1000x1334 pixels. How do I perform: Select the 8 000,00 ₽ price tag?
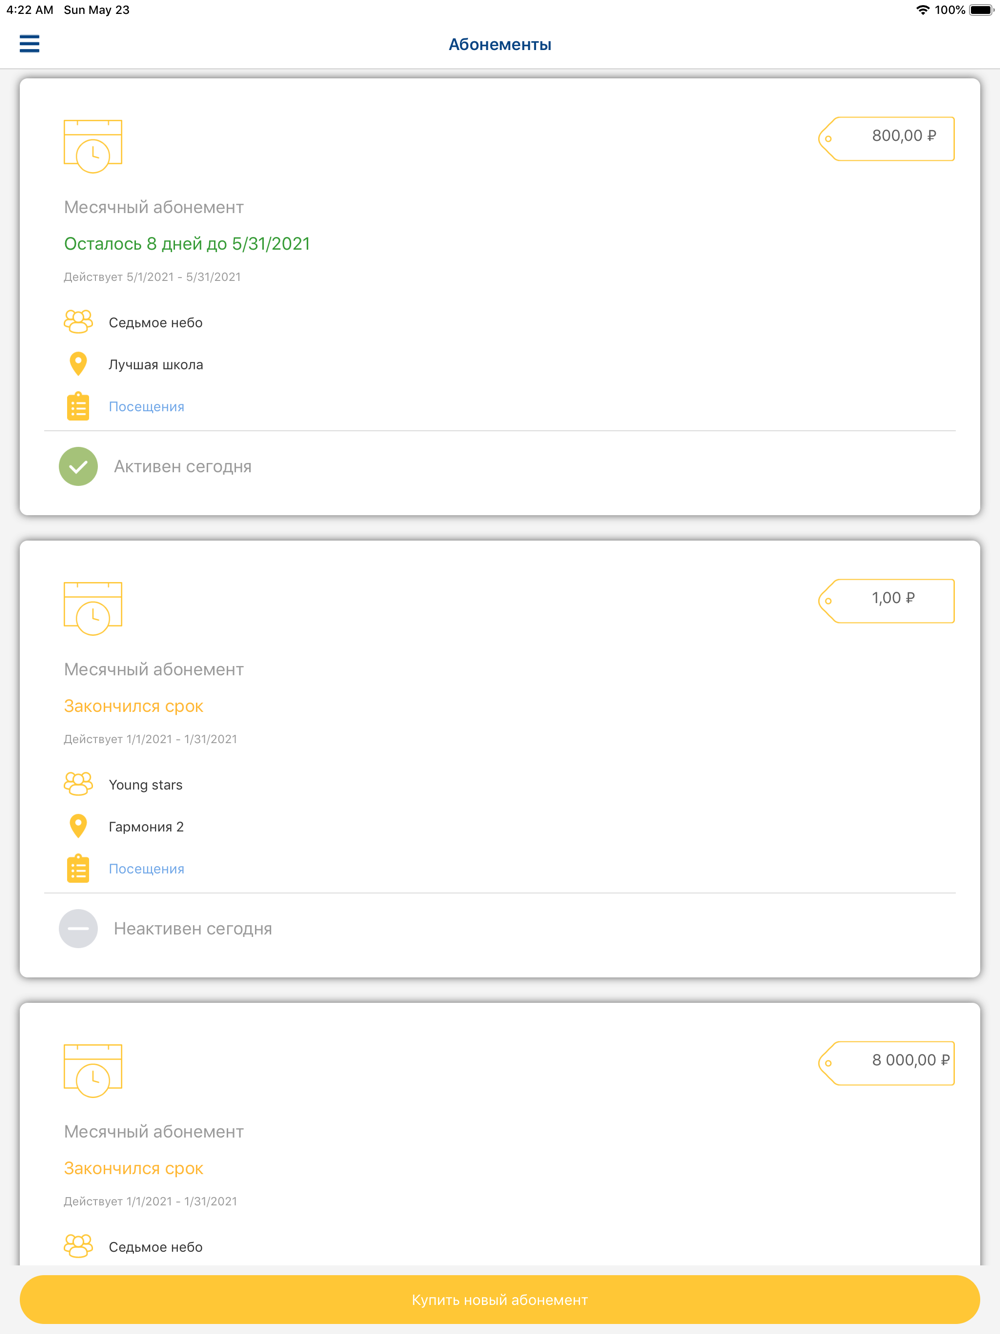coord(886,1062)
